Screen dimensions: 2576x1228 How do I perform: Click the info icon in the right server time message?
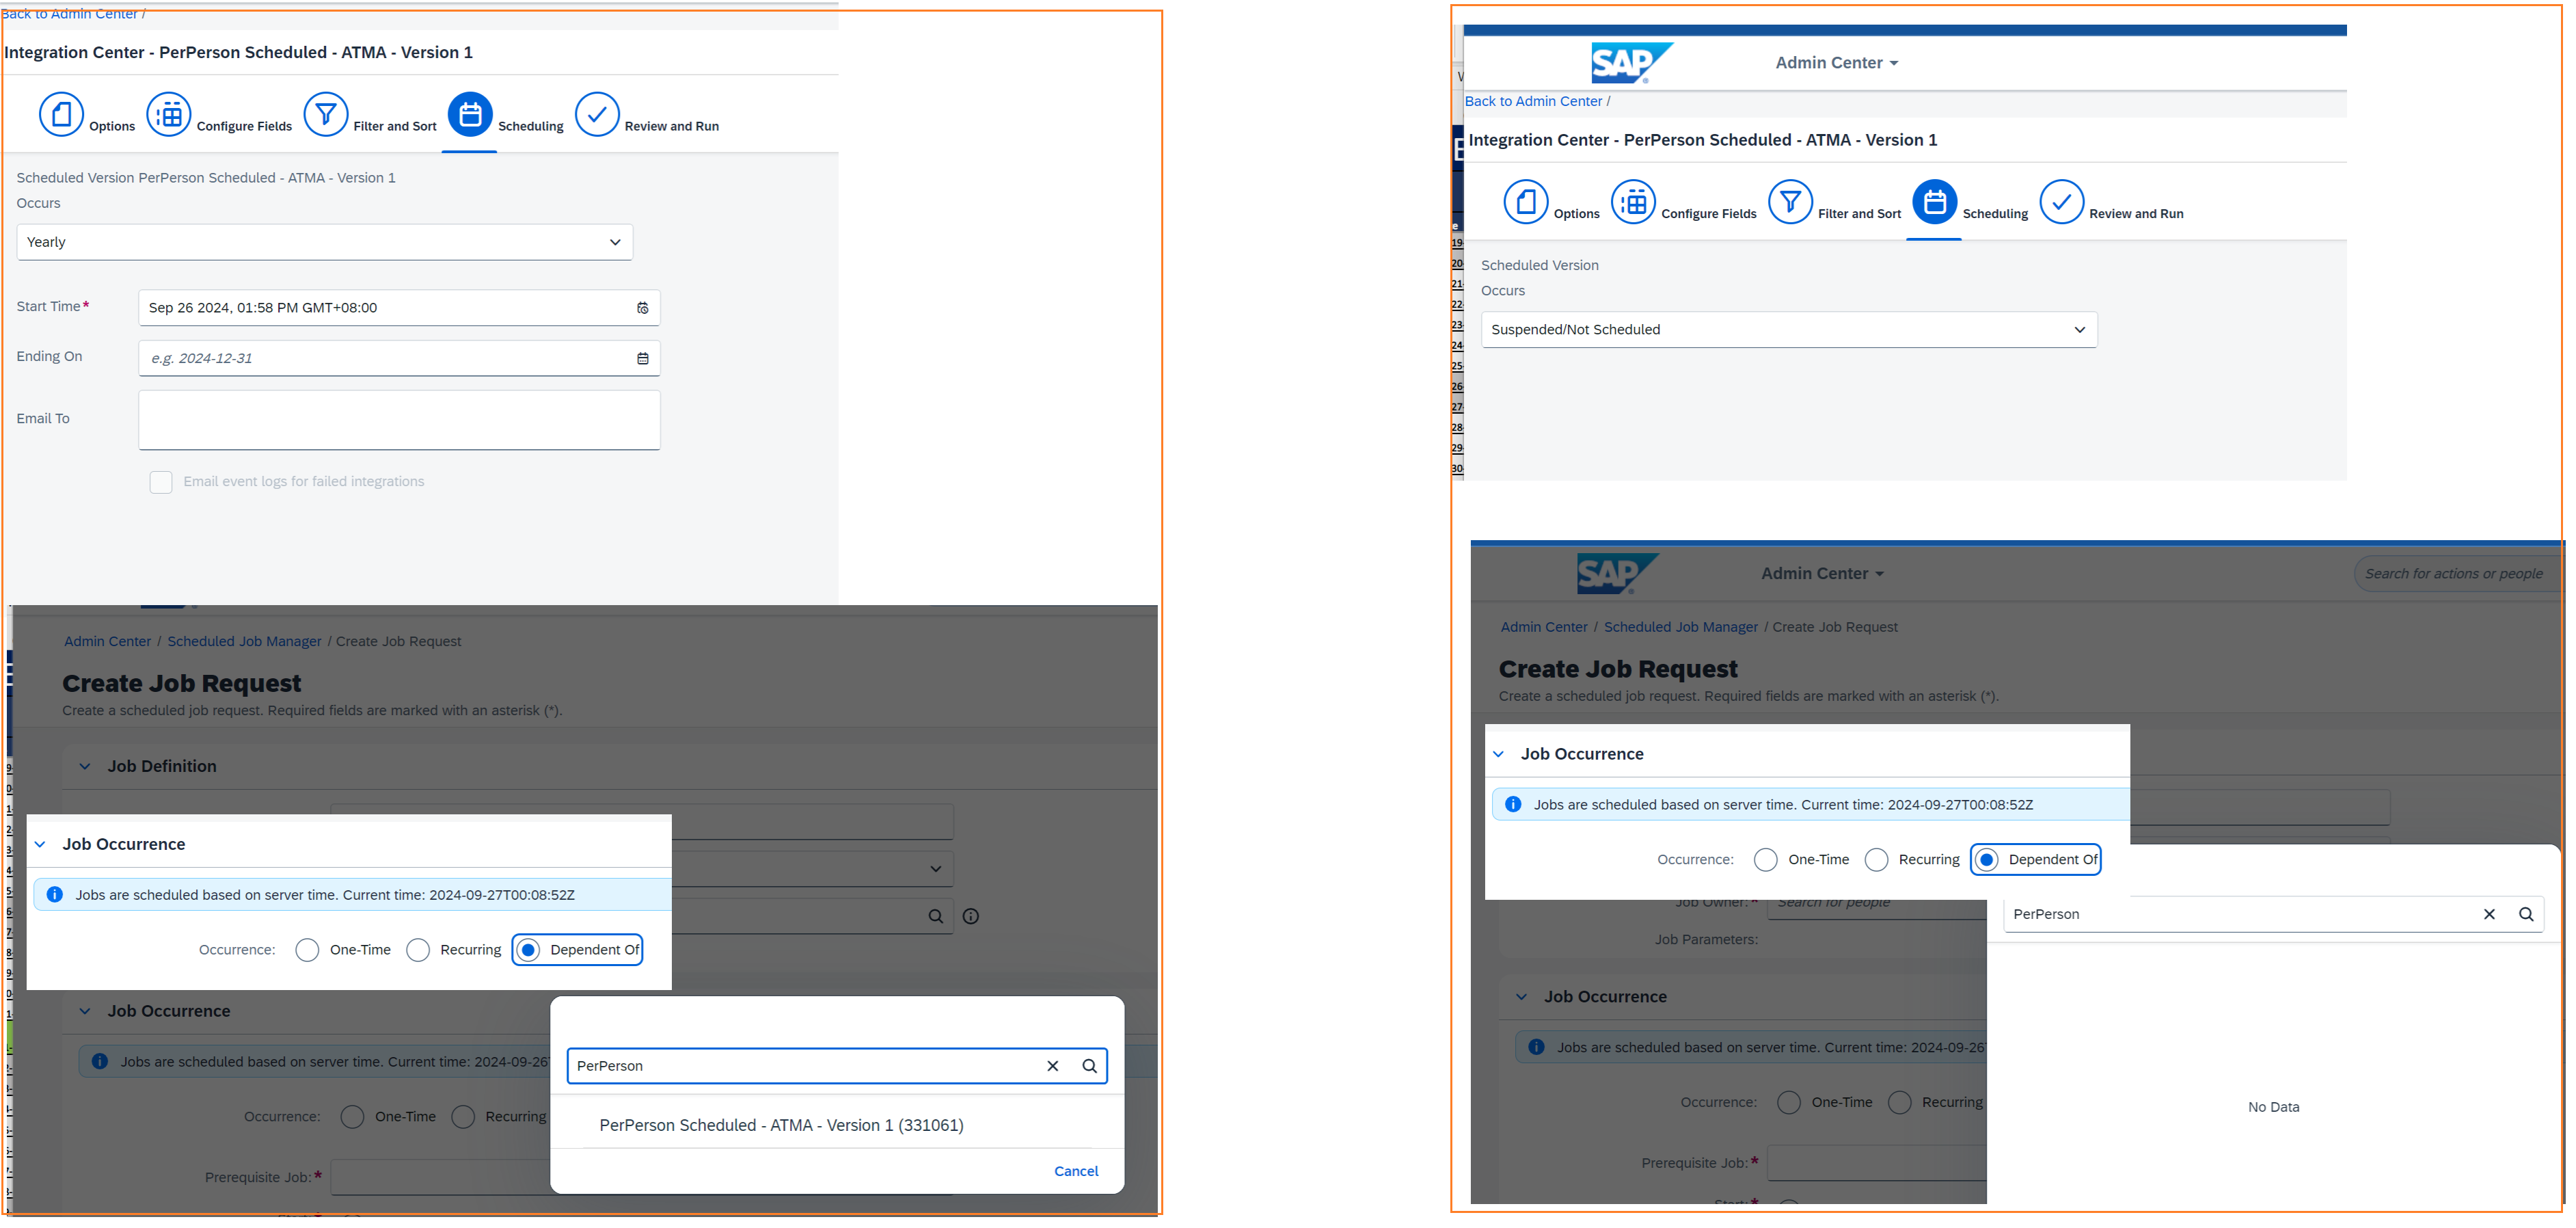pos(1513,805)
